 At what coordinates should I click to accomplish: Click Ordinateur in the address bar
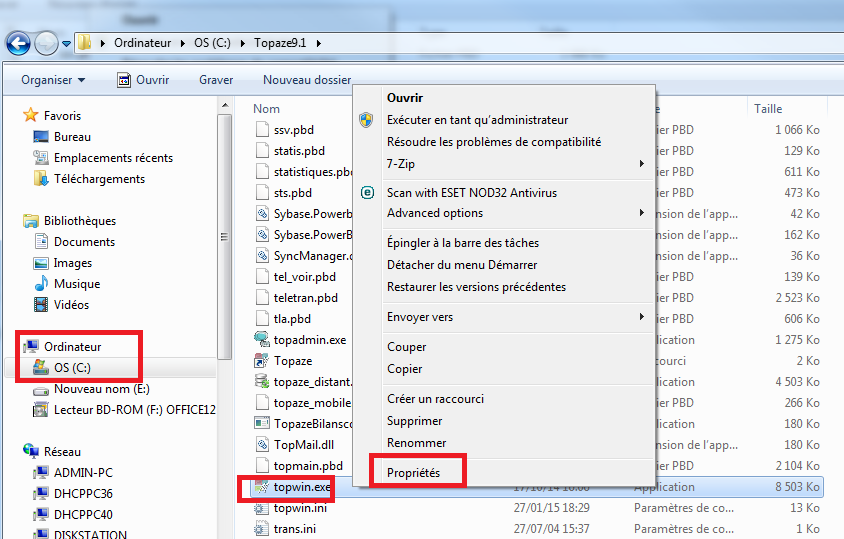142,43
